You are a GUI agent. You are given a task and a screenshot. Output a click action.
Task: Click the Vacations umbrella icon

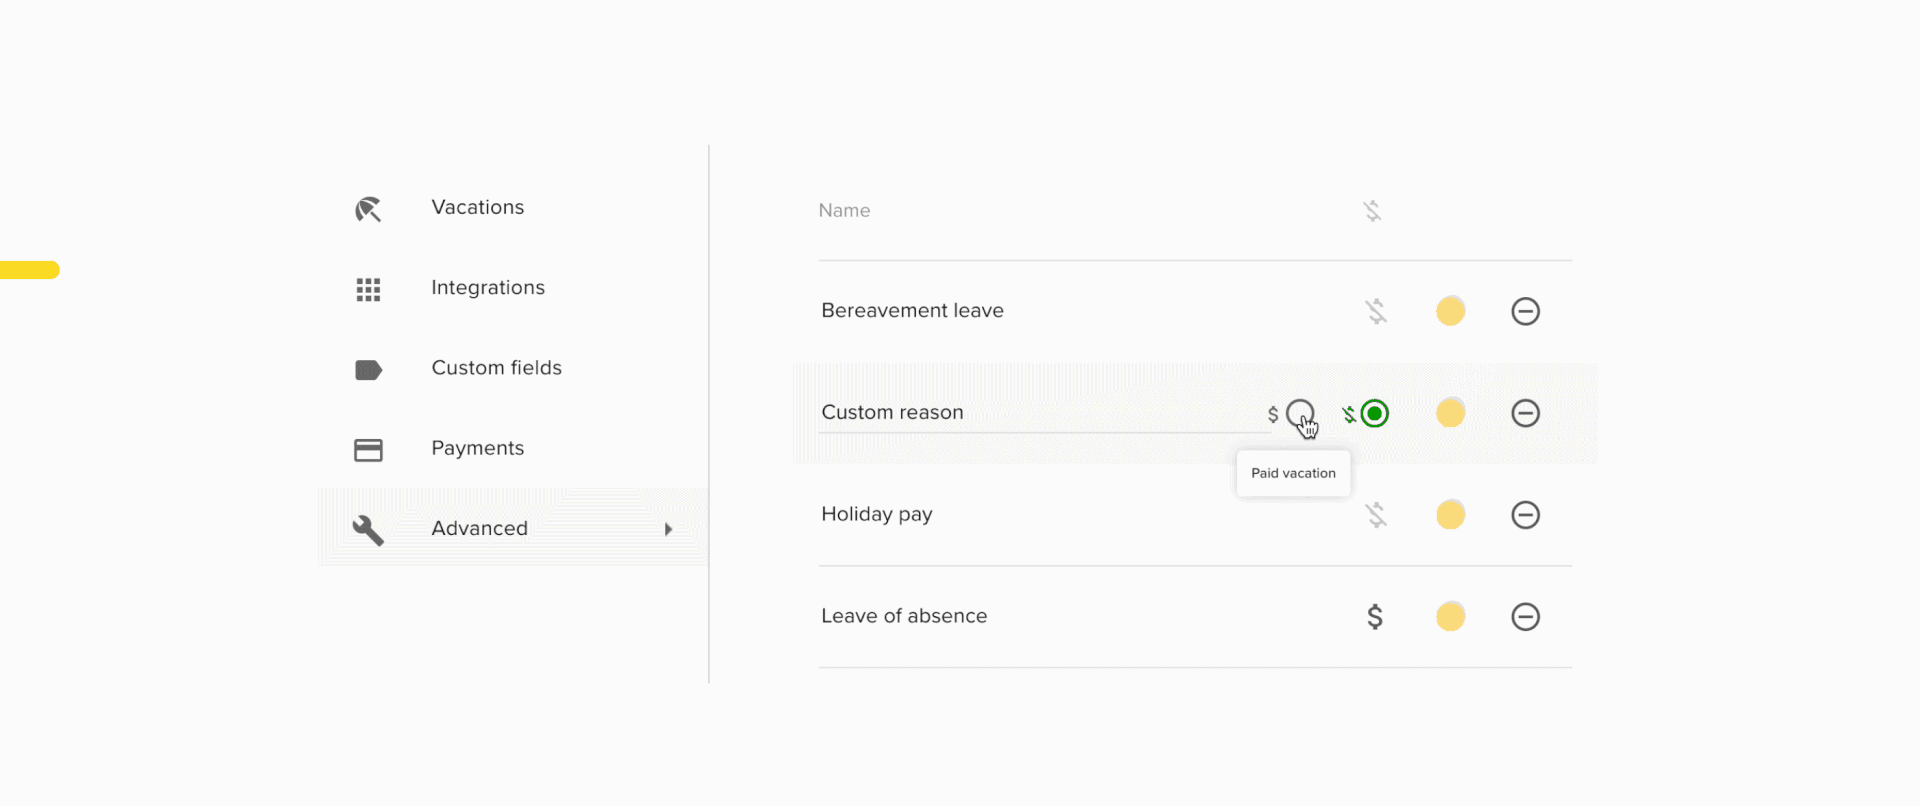pos(368,209)
